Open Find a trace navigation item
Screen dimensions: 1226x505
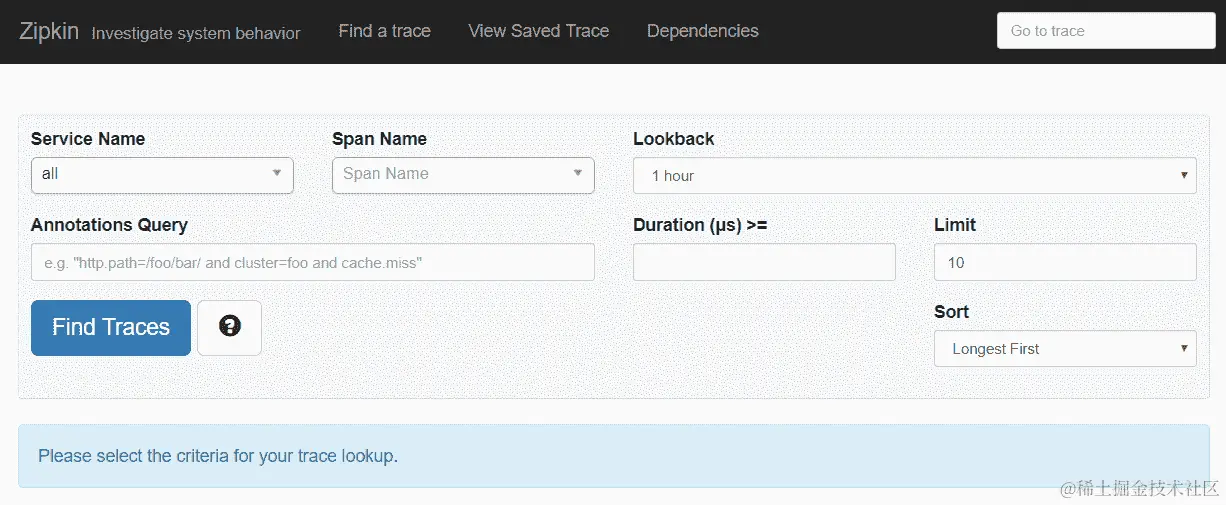coord(385,31)
